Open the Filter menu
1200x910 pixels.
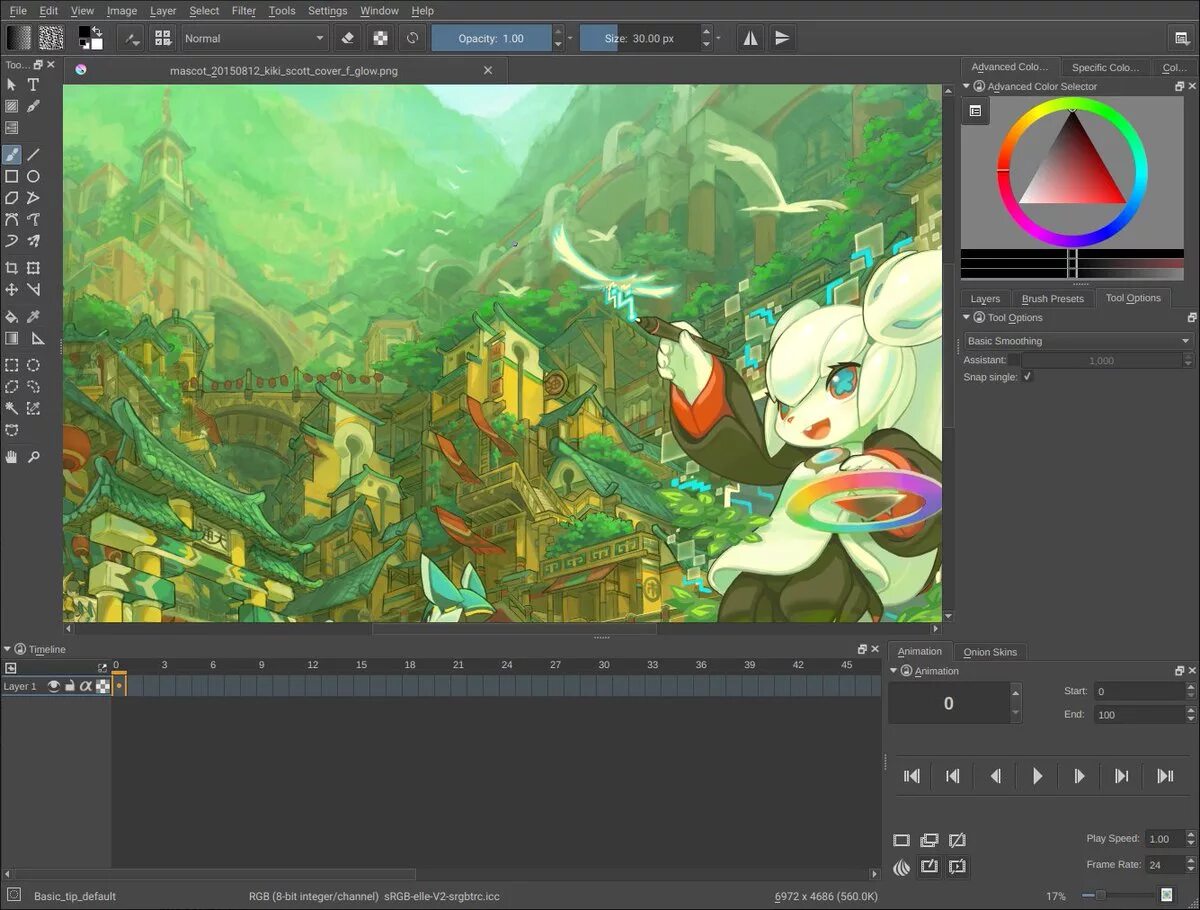click(x=243, y=11)
